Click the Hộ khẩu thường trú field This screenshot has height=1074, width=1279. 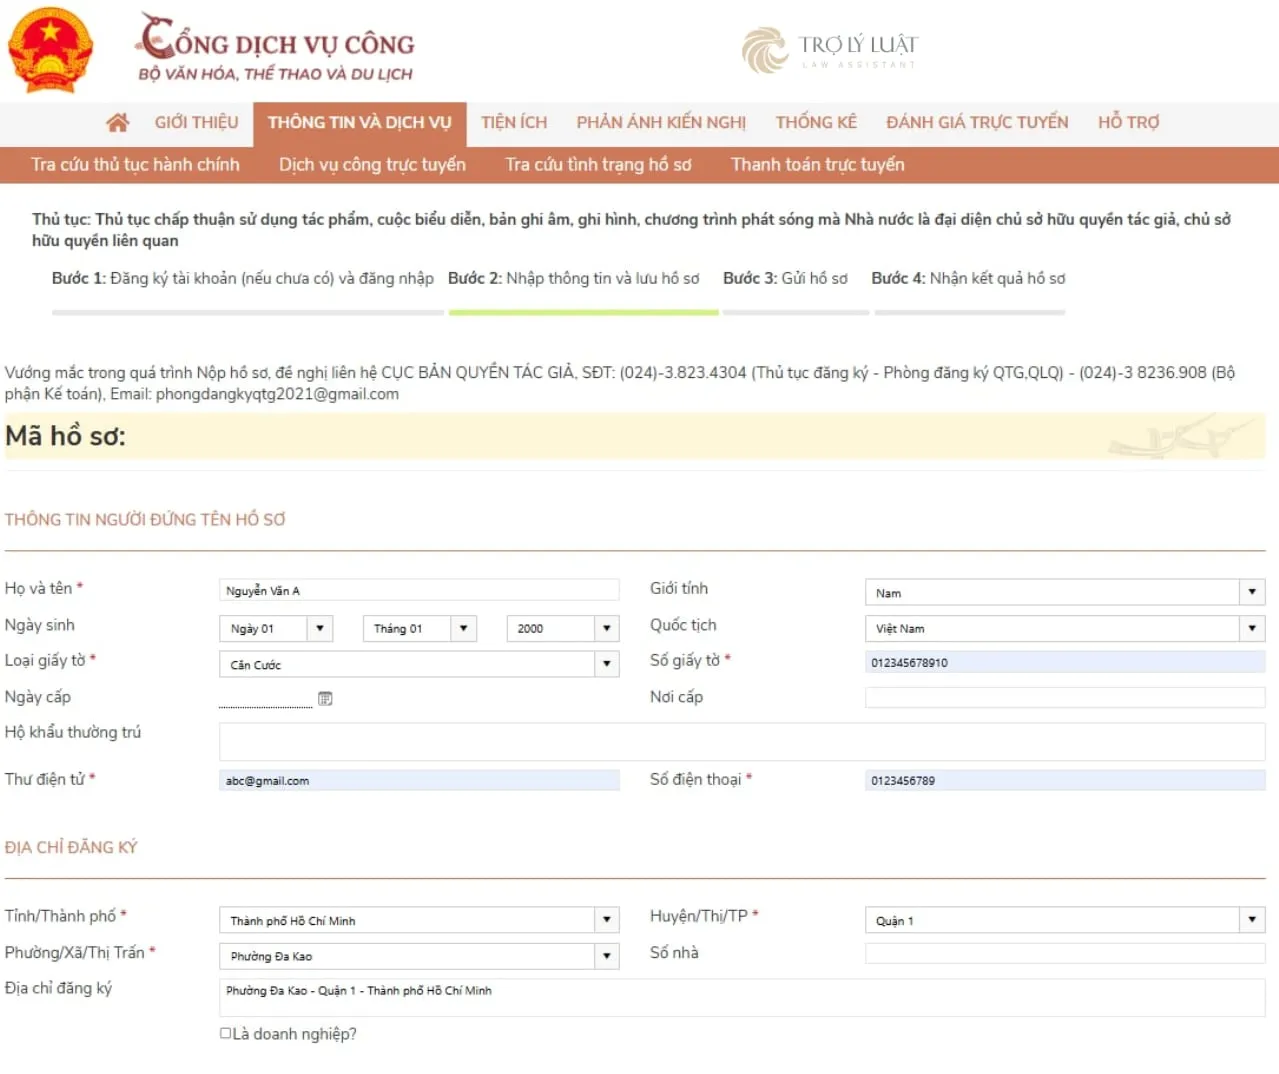coord(741,741)
